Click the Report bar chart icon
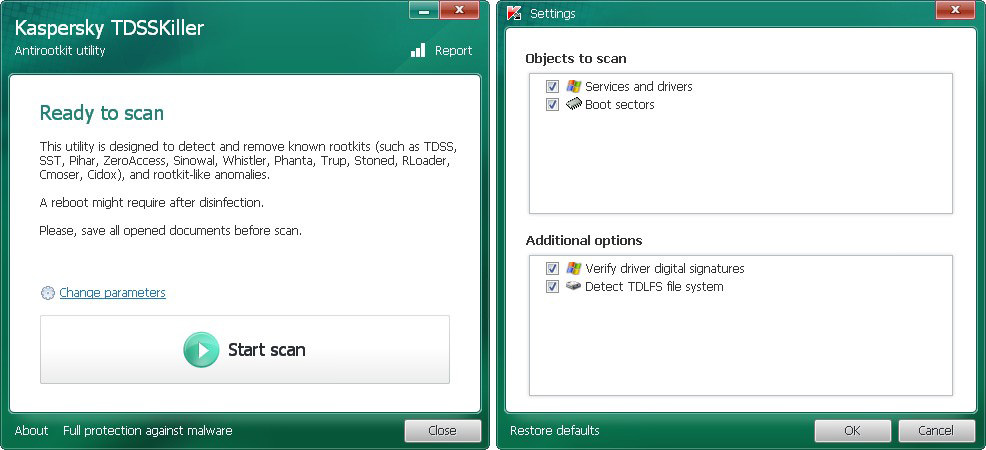986x450 pixels. [x=418, y=51]
